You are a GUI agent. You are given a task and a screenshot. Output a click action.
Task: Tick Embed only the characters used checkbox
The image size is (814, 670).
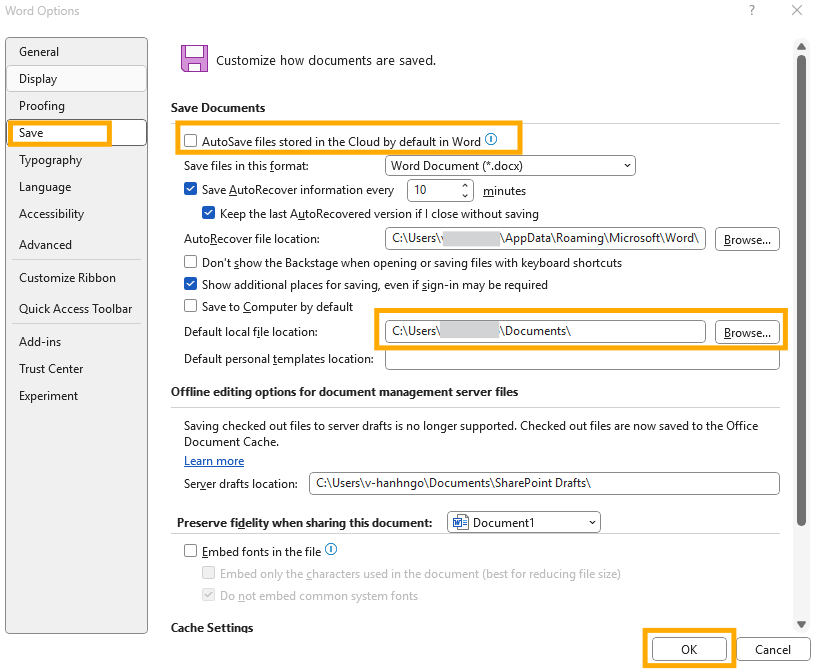(209, 572)
